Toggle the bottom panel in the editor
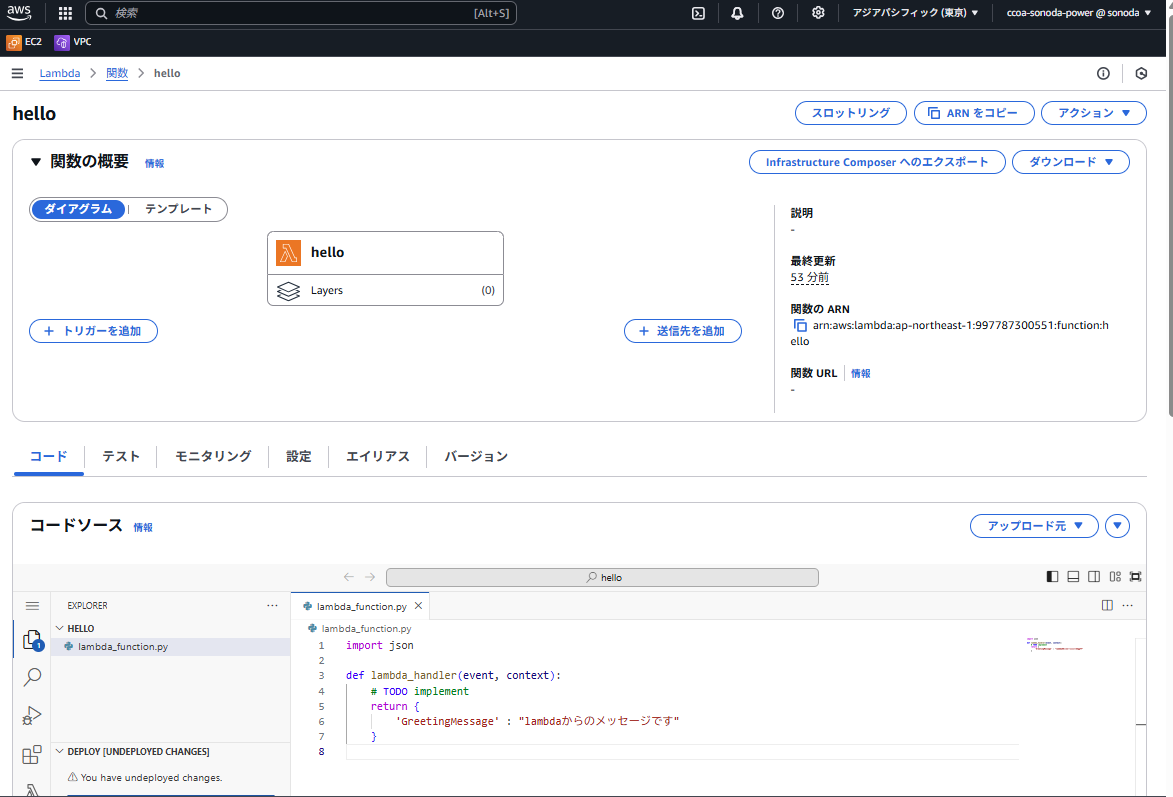This screenshot has height=797, width=1173. (x=1072, y=576)
